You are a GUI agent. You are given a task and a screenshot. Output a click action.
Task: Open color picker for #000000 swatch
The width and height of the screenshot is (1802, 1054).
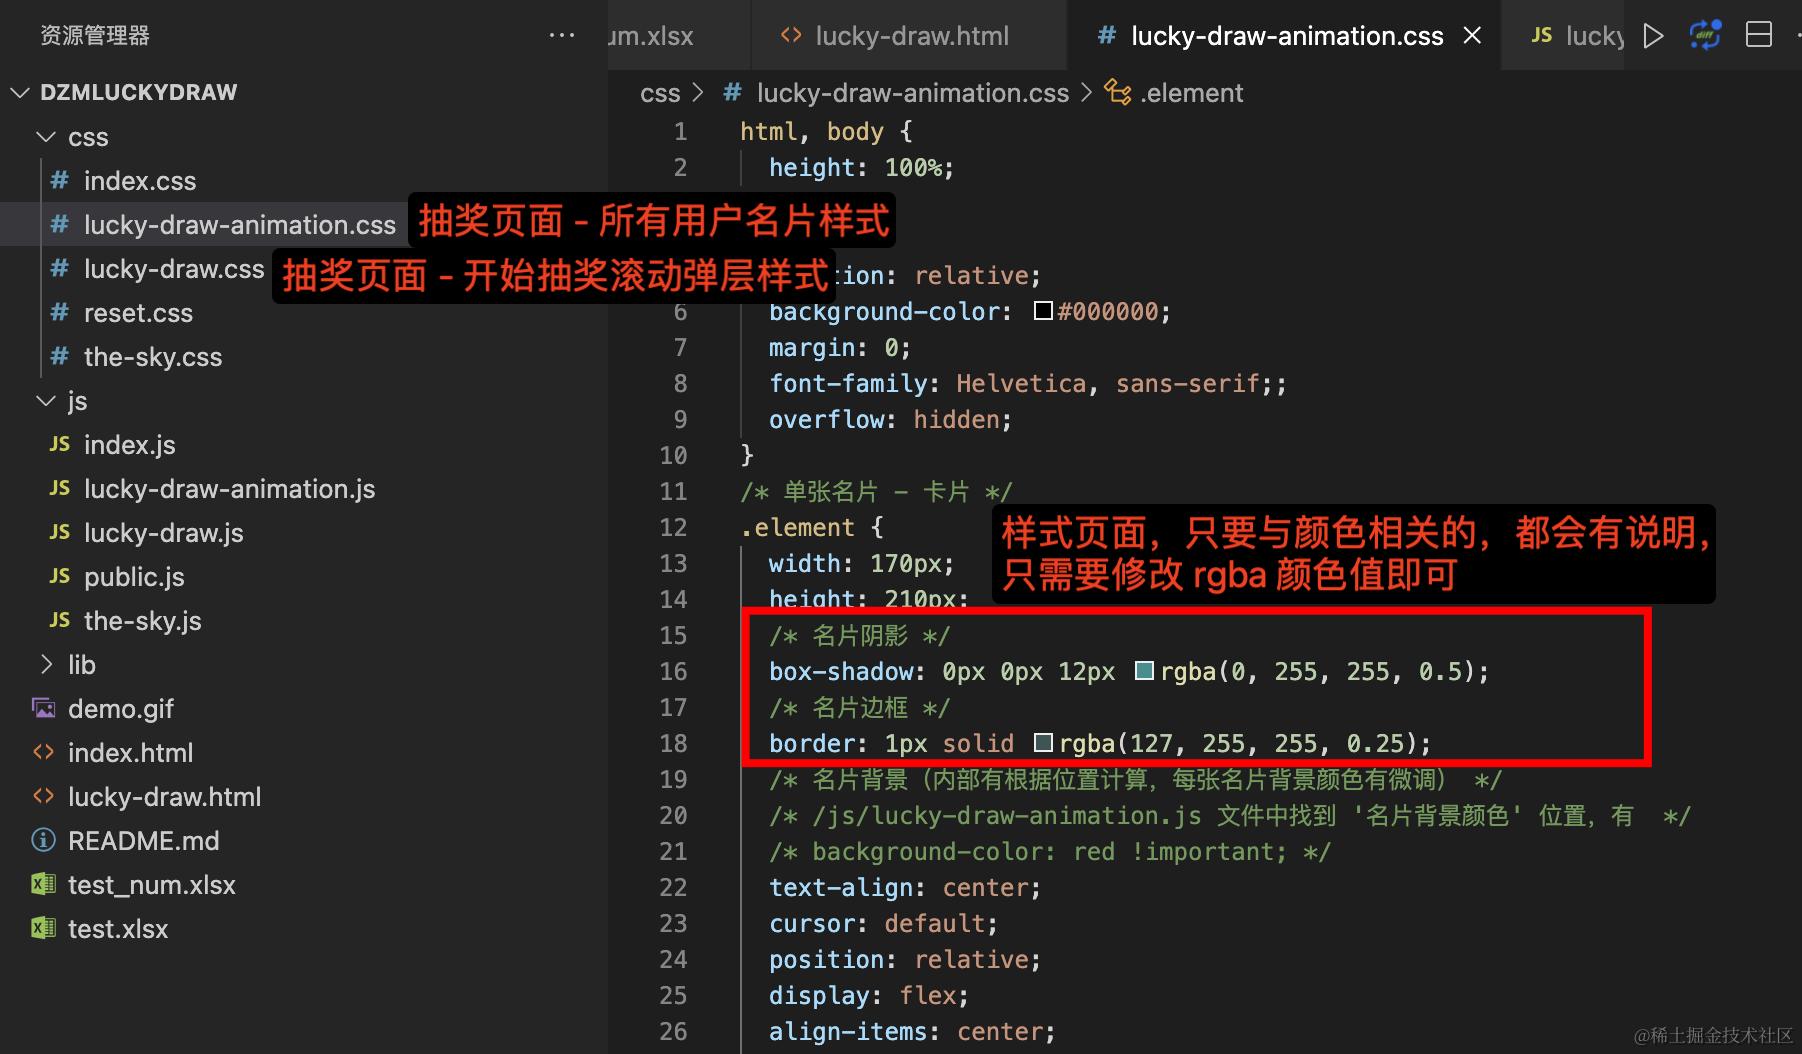[x=1043, y=311]
